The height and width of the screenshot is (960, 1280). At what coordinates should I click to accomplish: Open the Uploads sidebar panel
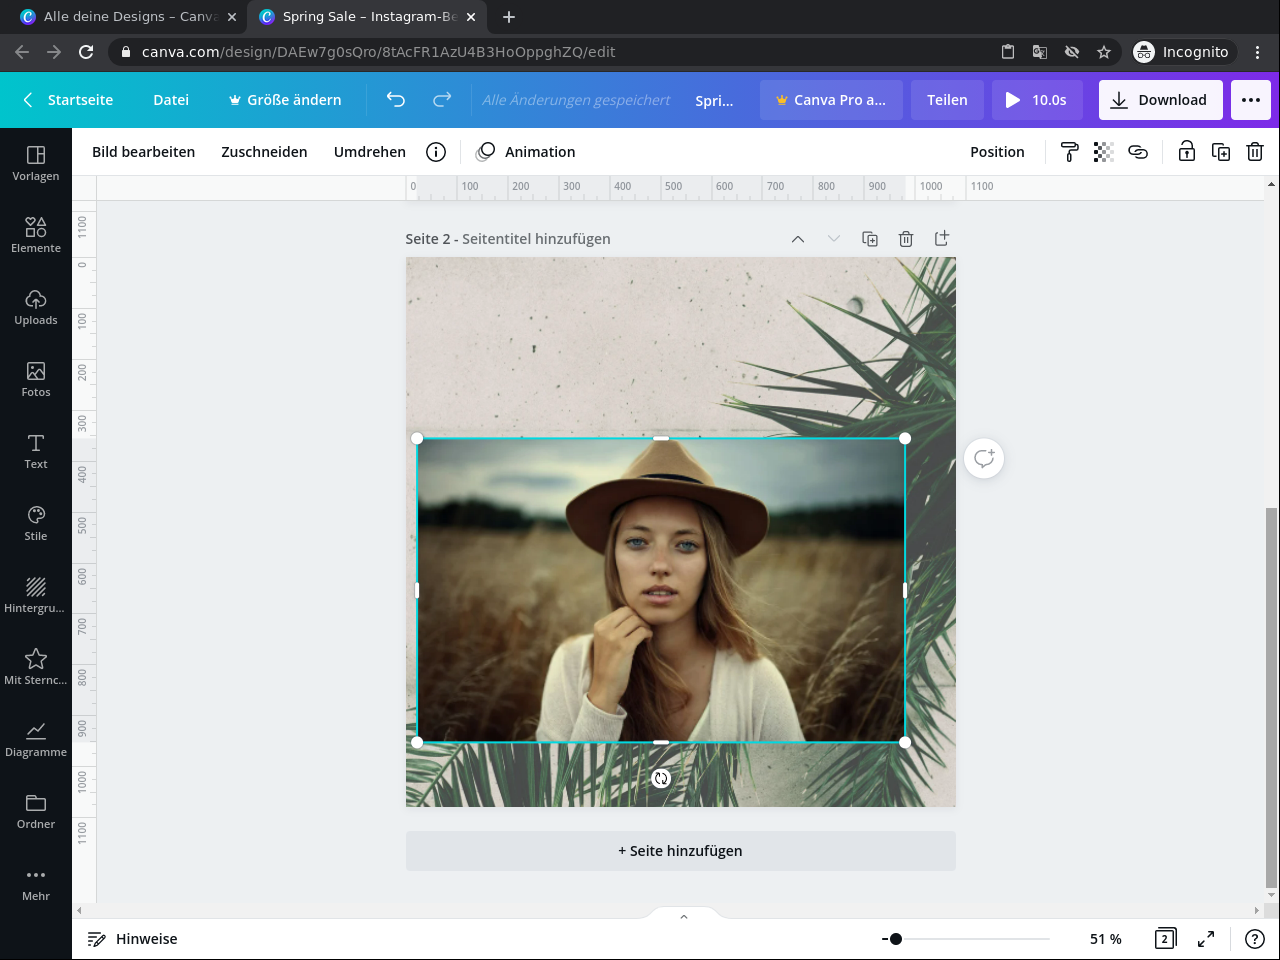[36, 306]
